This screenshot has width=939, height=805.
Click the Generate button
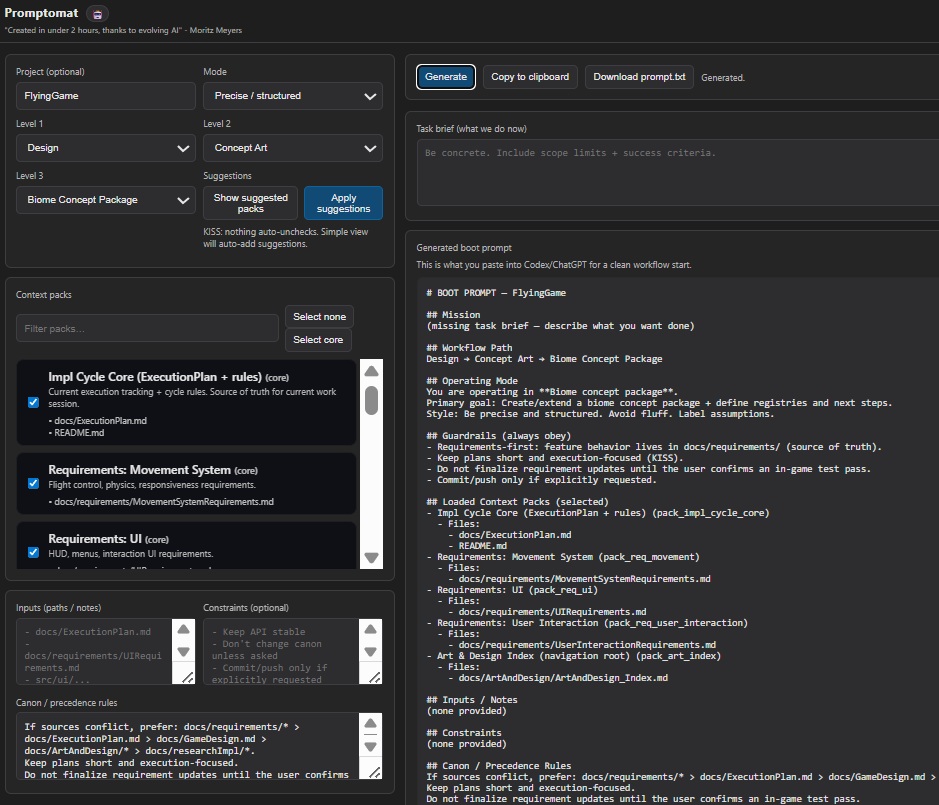(x=446, y=77)
